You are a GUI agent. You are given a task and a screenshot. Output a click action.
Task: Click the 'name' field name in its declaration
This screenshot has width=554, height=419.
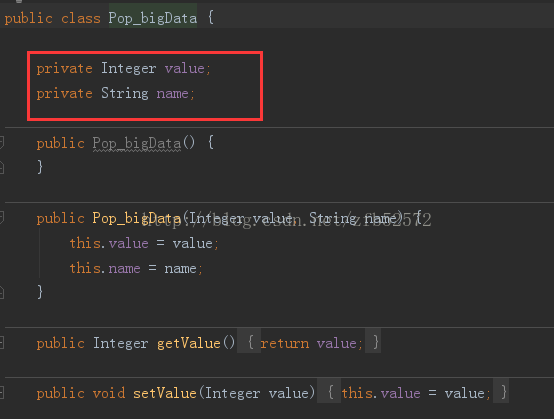[x=172, y=94]
